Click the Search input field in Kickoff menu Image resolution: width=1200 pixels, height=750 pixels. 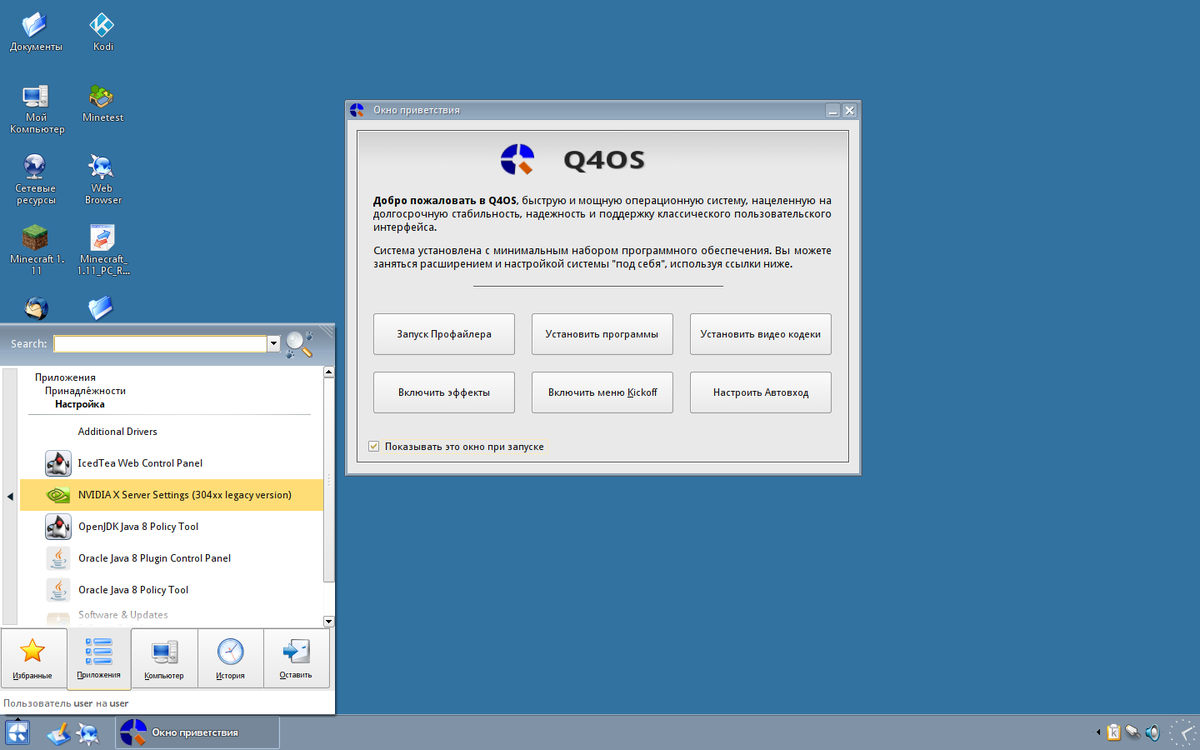(x=160, y=344)
